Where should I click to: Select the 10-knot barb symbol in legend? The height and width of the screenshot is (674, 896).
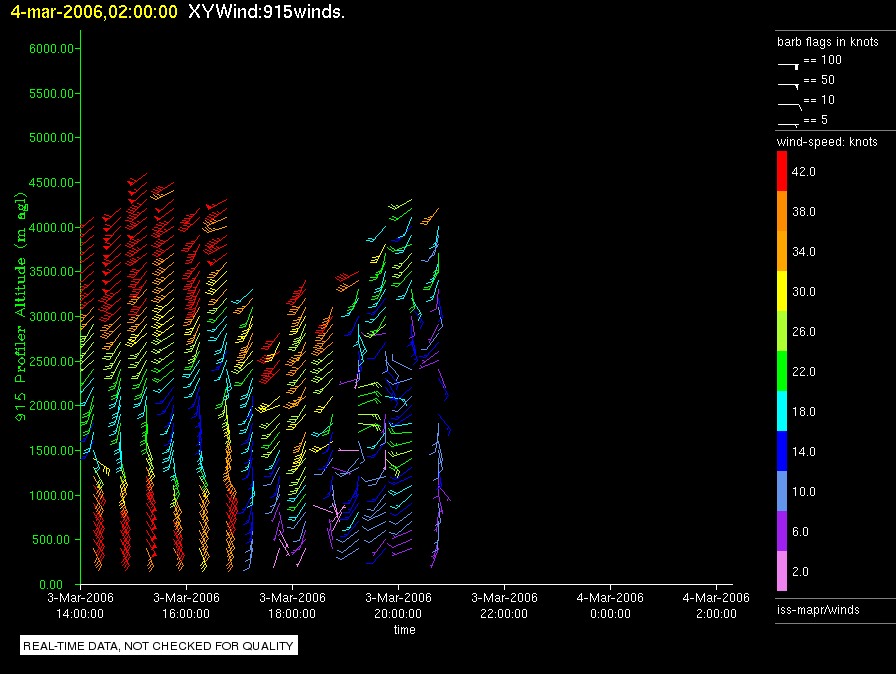pos(789,103)
